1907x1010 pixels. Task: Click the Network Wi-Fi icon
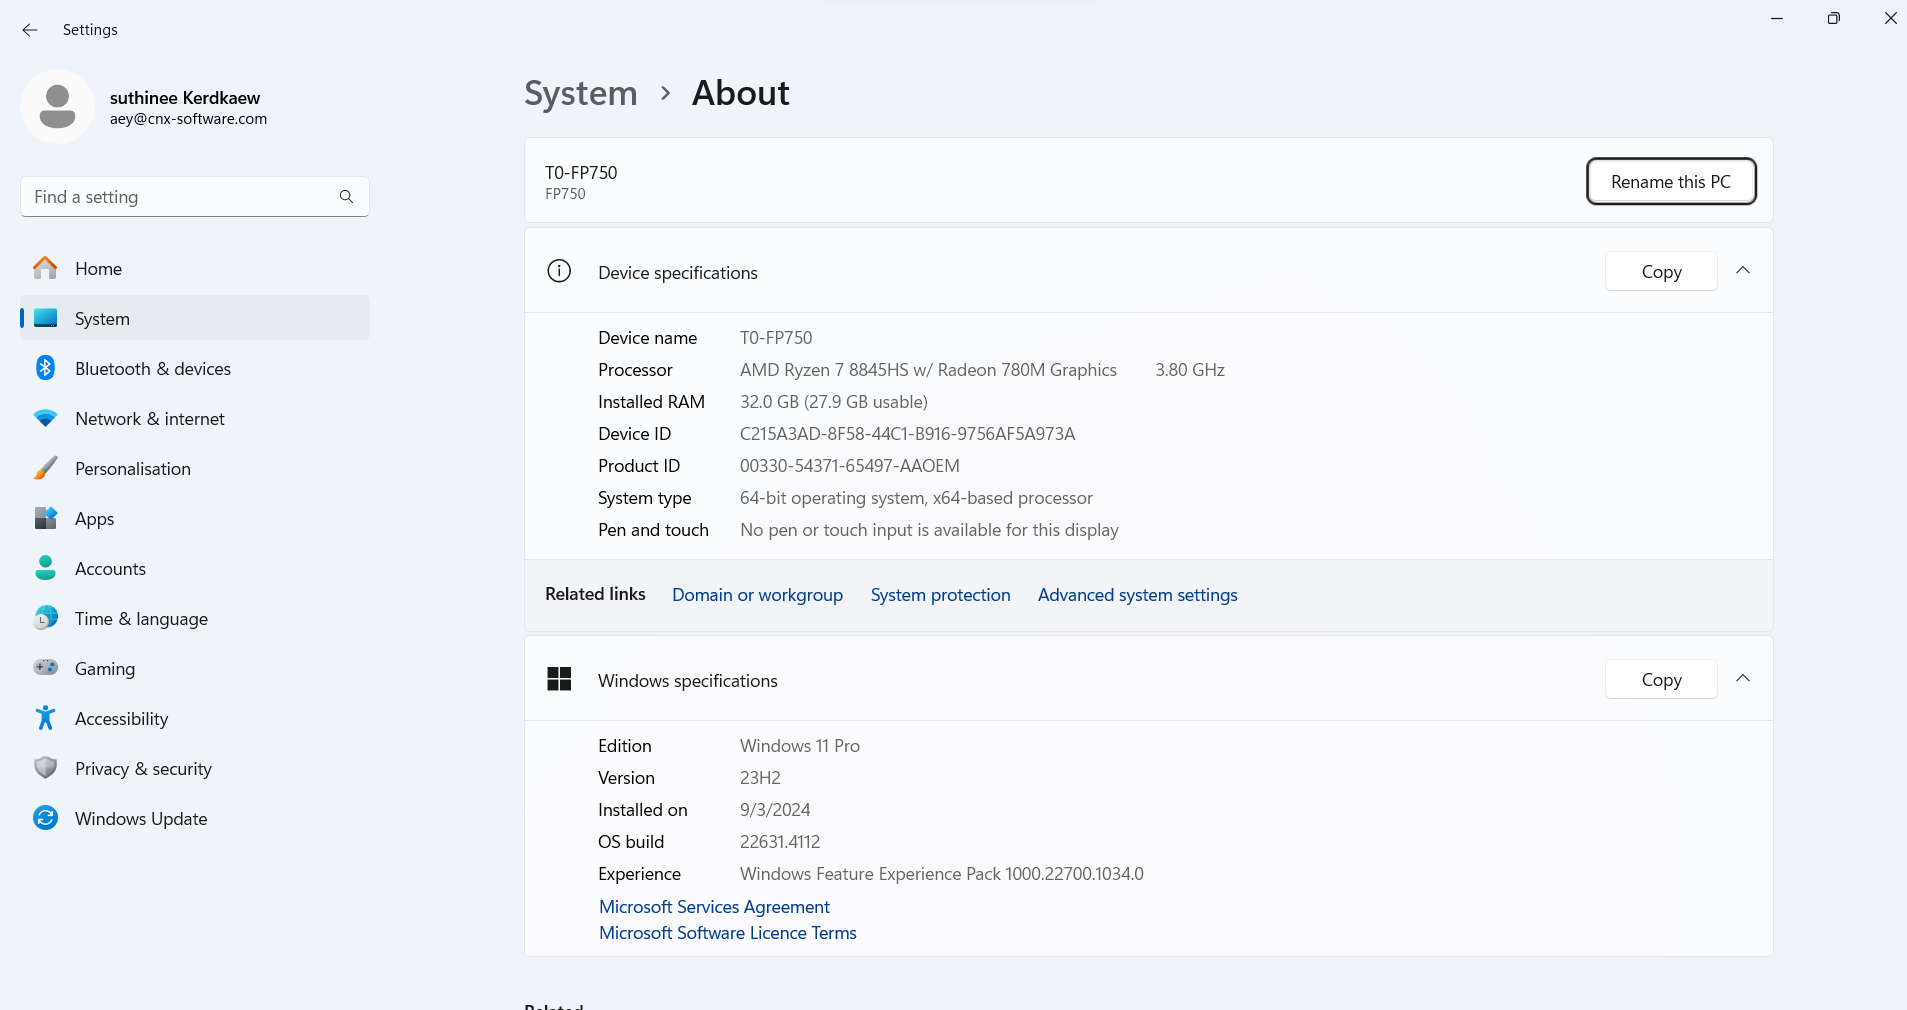coord(45,418)
